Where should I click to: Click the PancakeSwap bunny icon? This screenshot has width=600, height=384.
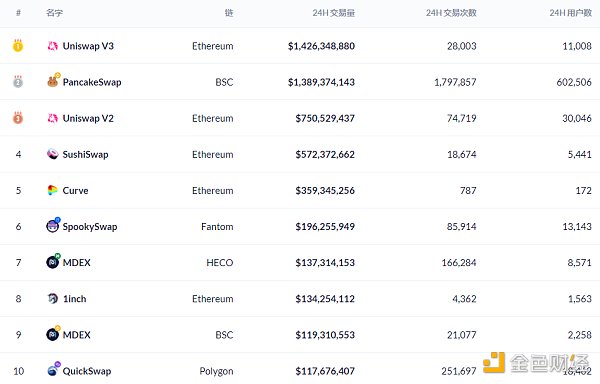53,81
